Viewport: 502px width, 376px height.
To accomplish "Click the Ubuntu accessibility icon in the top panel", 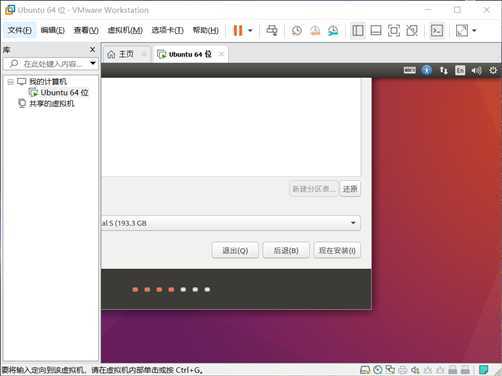I will coord(427,70).
